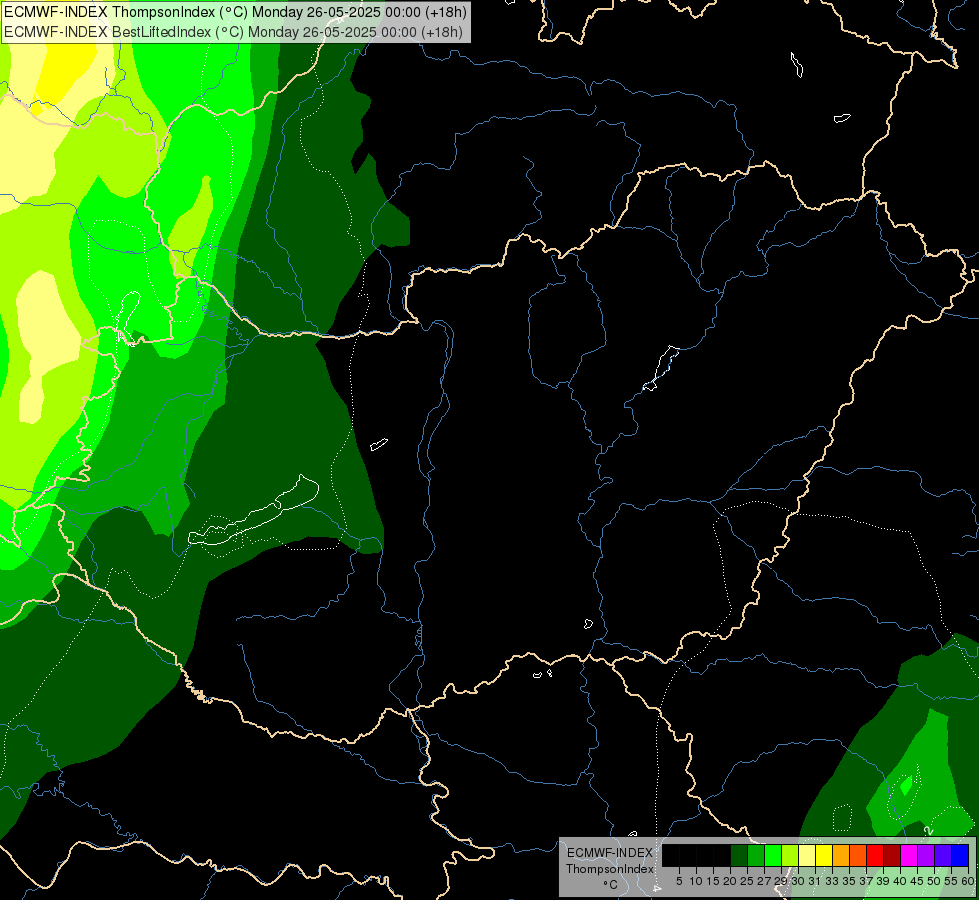Click the legend tick label 31
Image resolution: width=979 pixels, height=900 pixels.
[x=815, y=881]
